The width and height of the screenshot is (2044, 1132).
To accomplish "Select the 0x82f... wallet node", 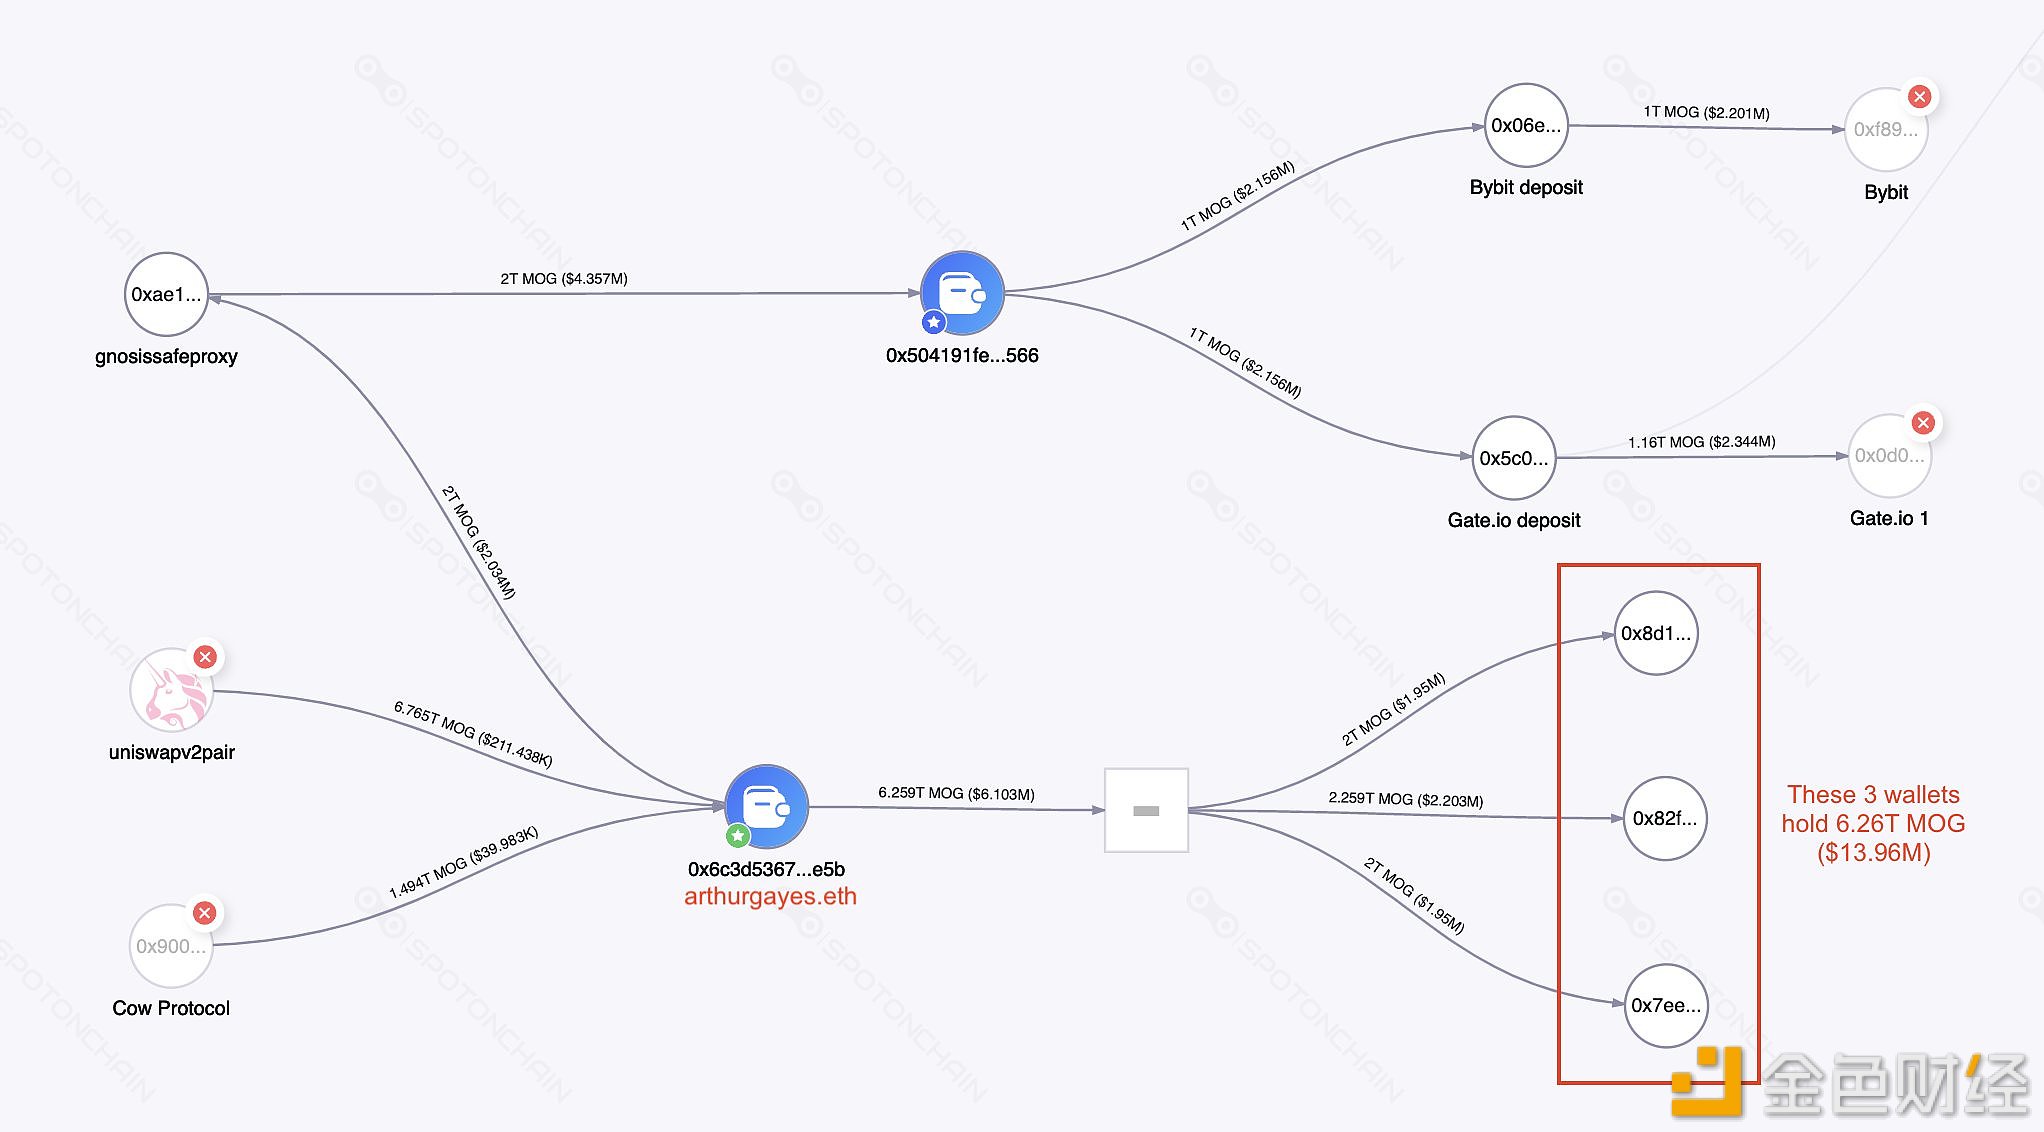I will (1665, 818).
